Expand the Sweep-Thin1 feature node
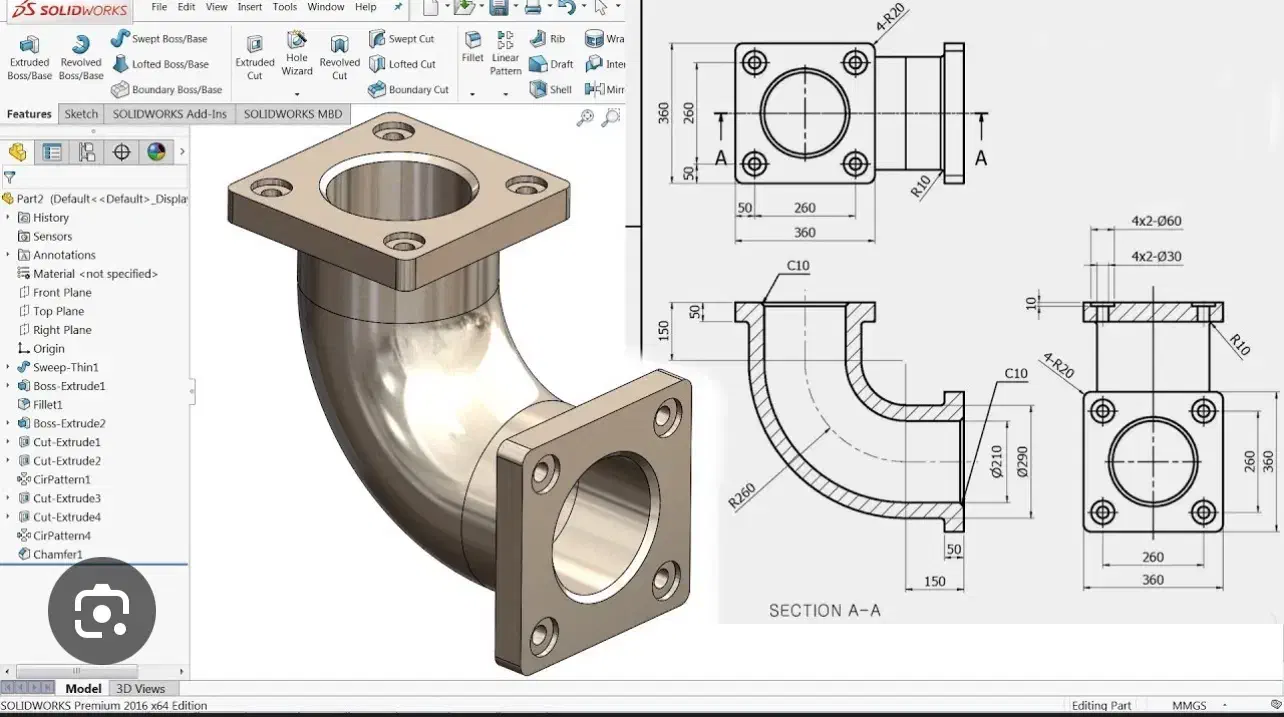This screenshot has width=1284, height=717. [x=8, y=367]
